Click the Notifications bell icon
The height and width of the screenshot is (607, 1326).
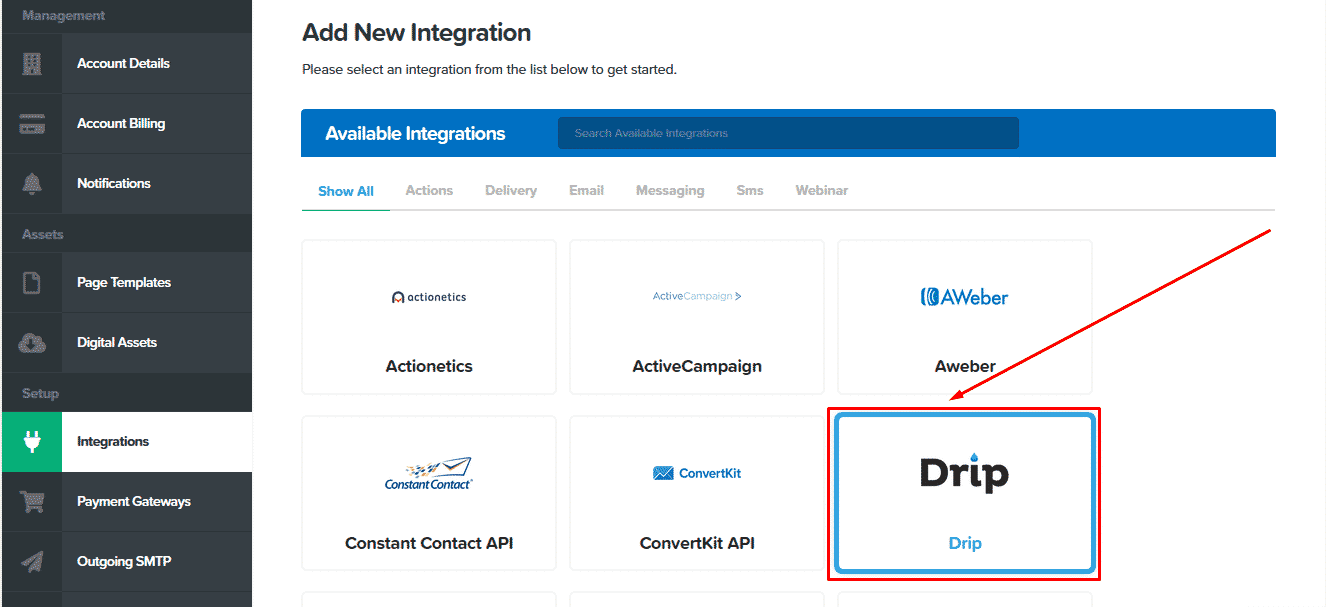[x=31, y=184]
